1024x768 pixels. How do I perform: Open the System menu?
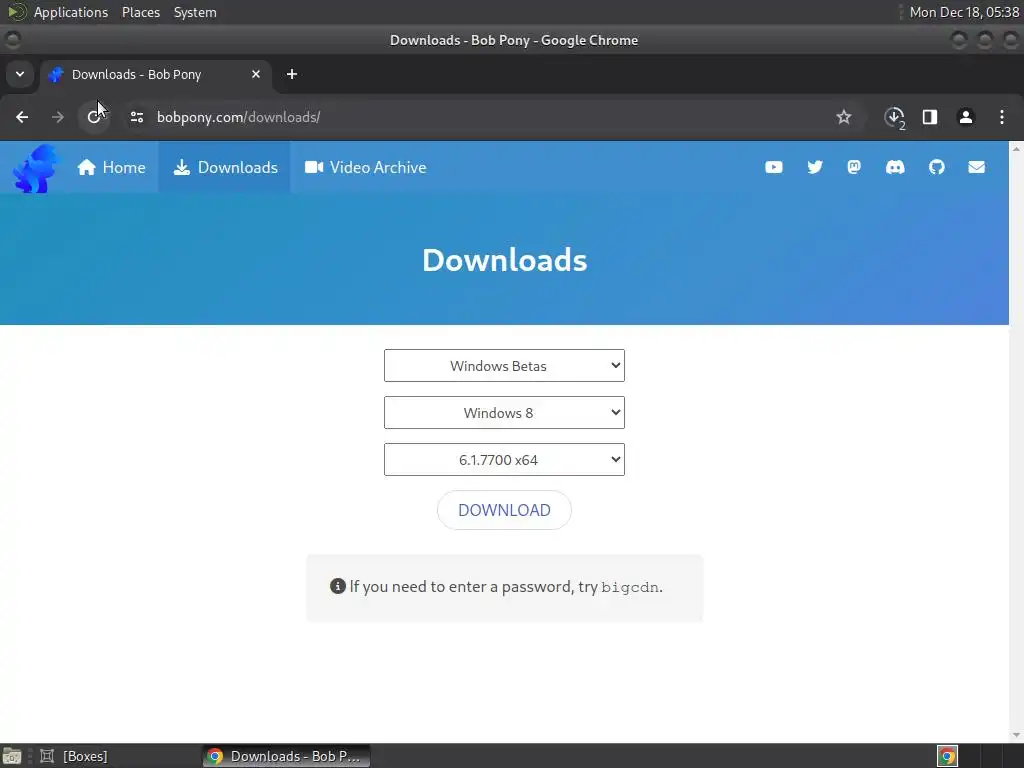195,12
